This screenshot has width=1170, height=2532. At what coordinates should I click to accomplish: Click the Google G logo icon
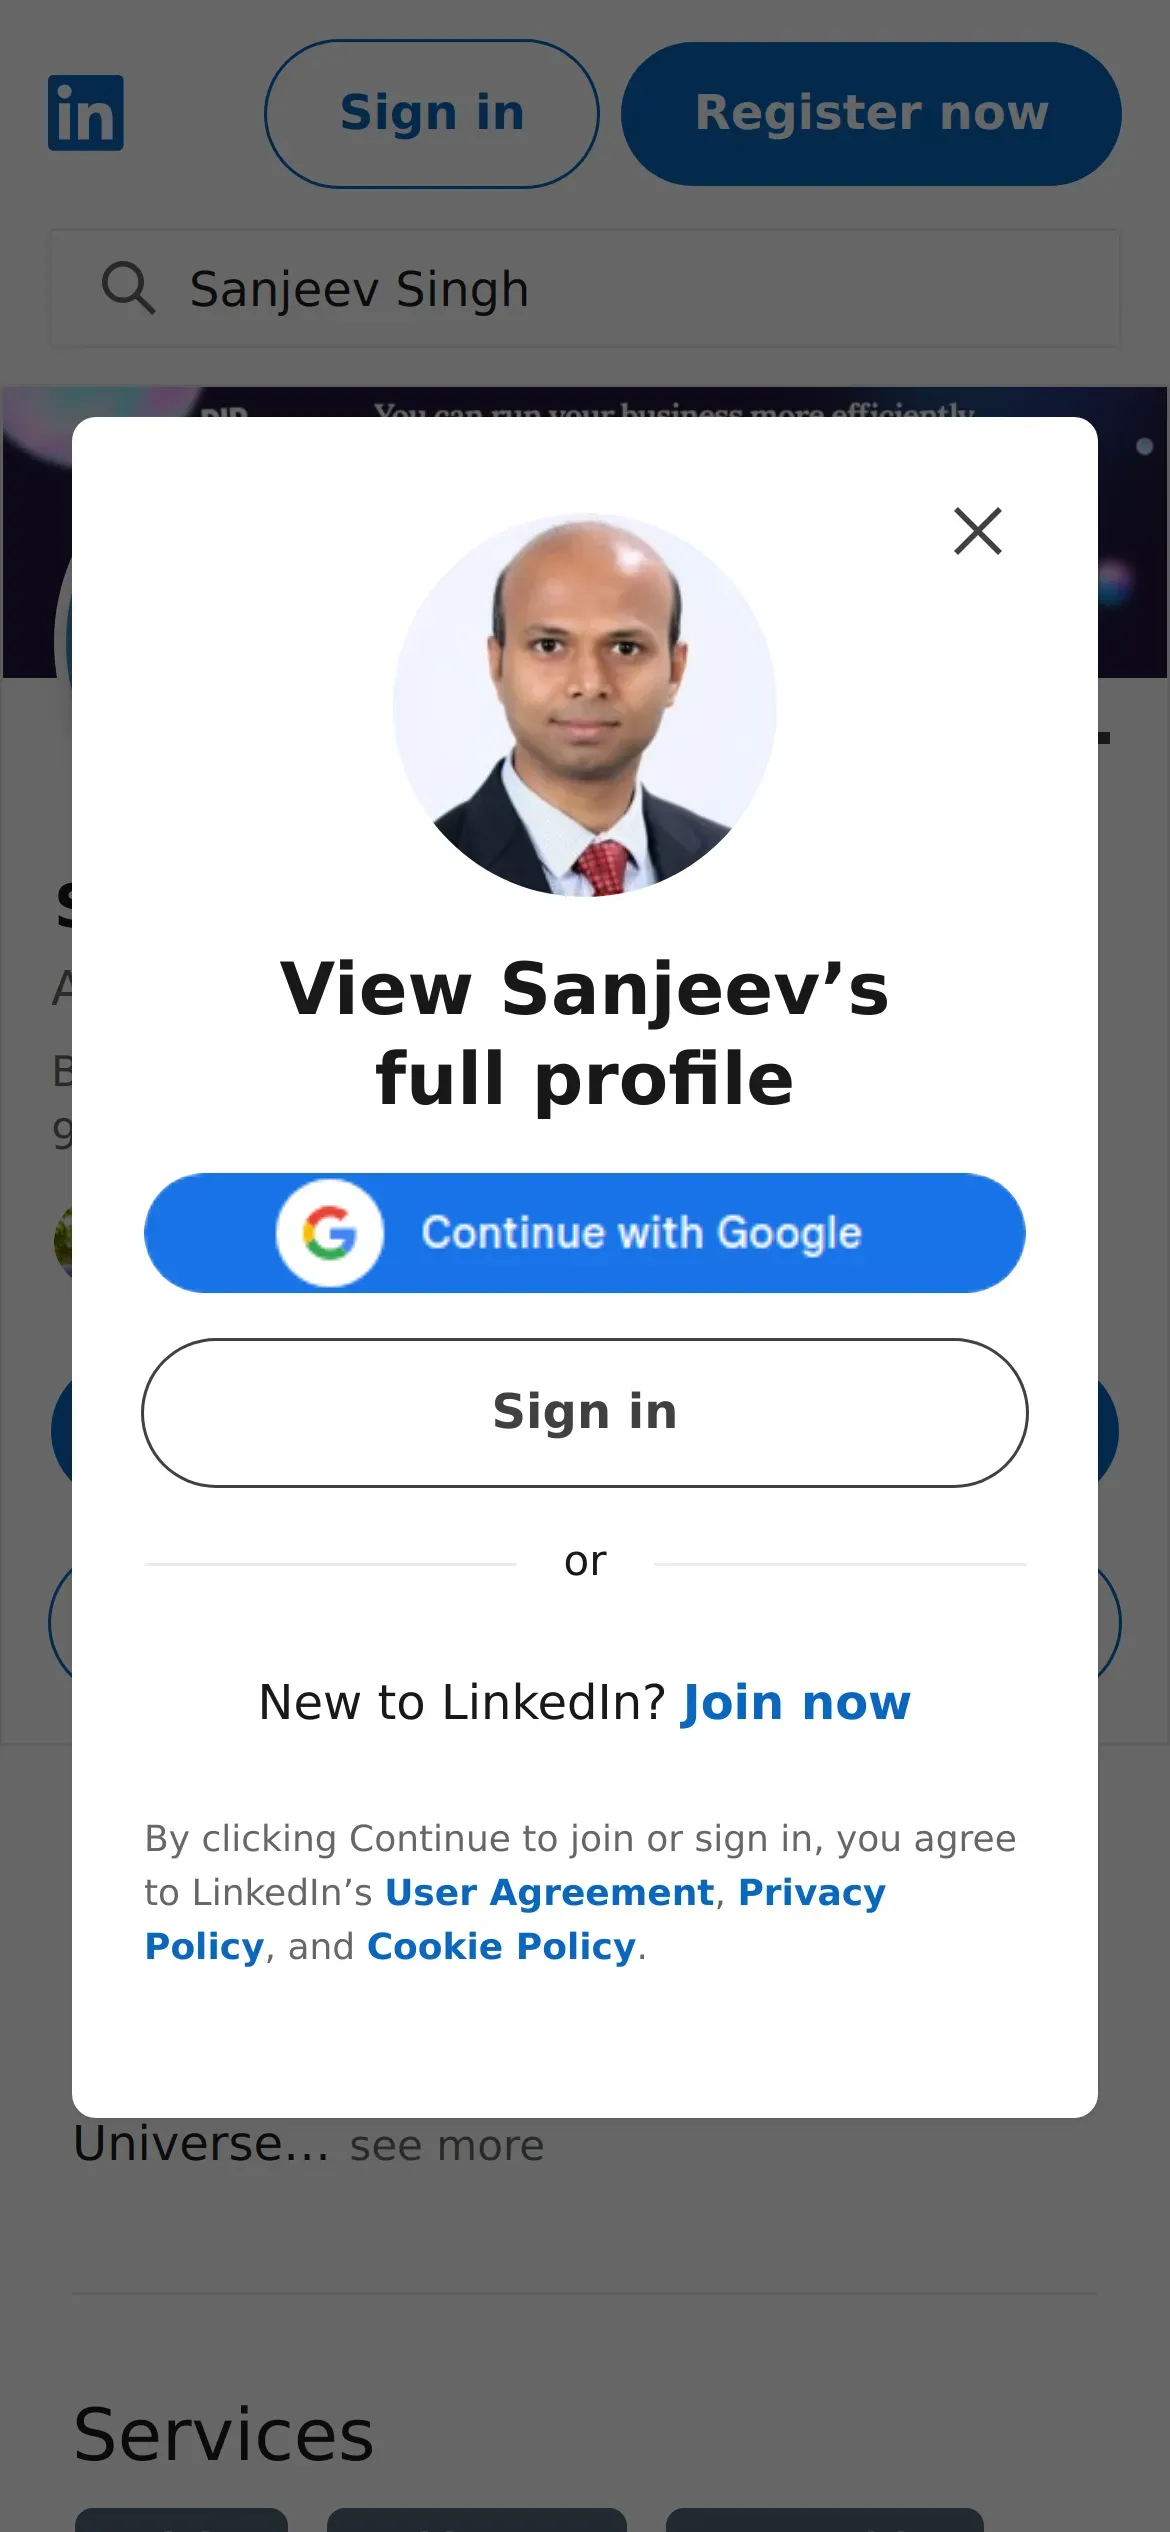click(330, 1232)
